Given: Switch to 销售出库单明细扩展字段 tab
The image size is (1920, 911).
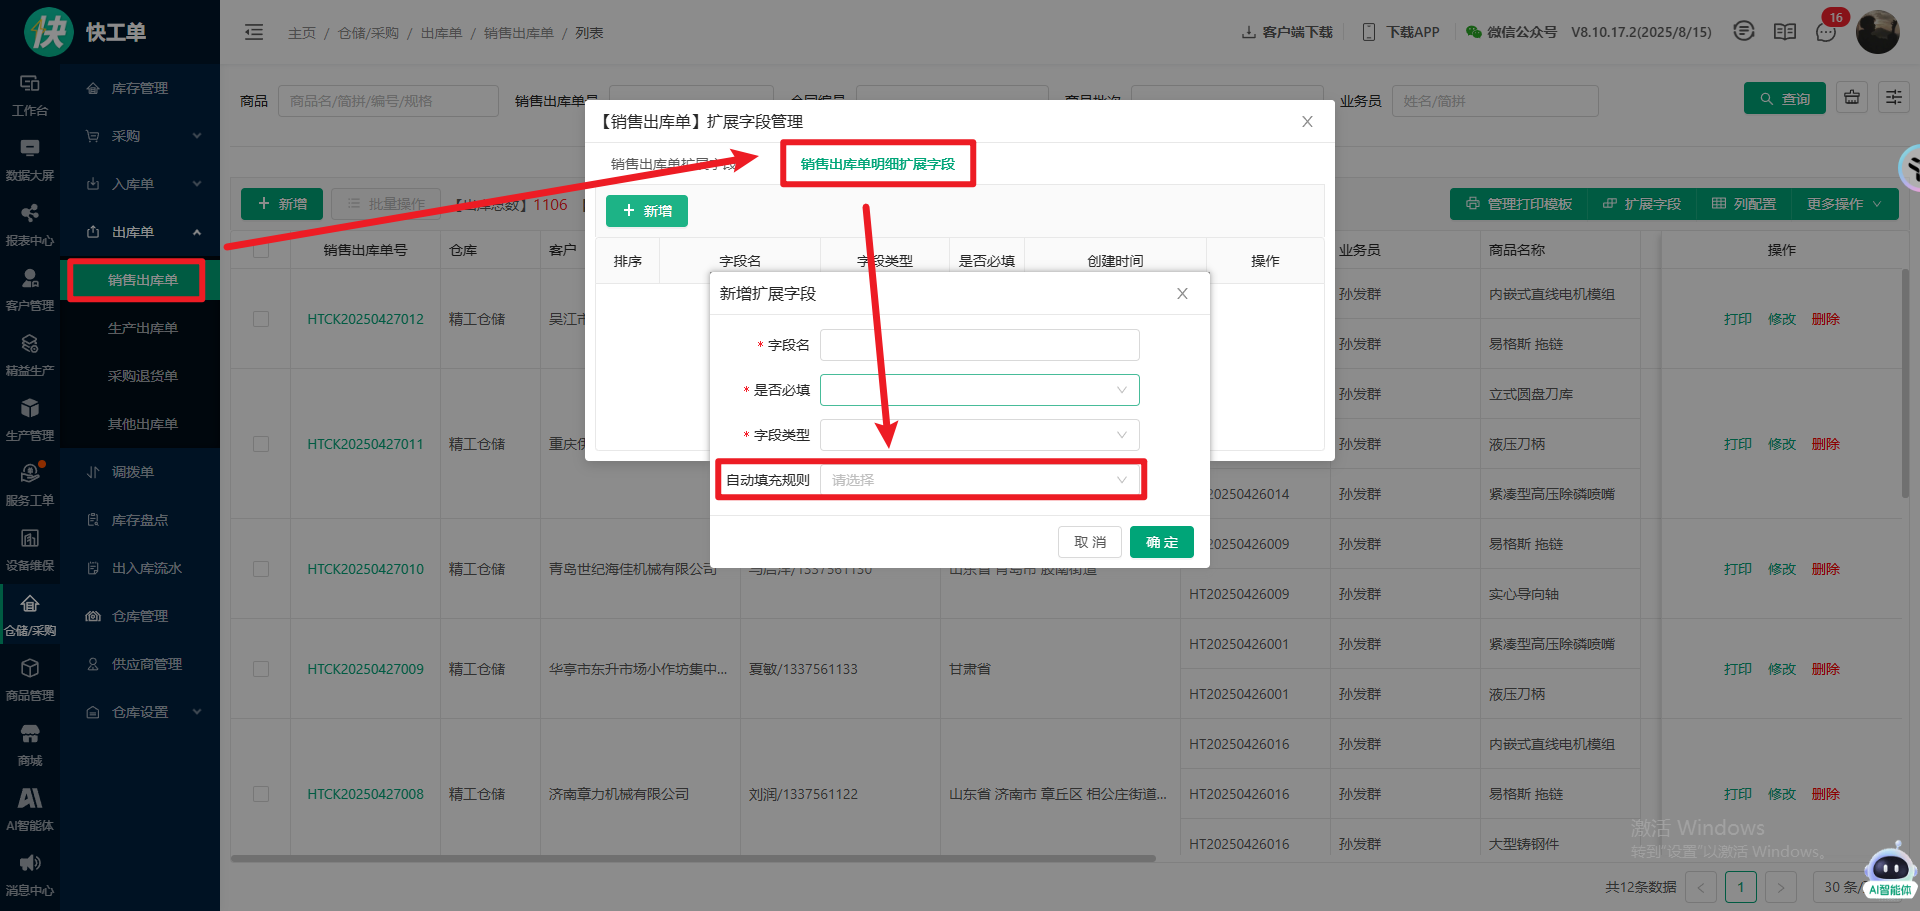Looking at the screenshot, I should (x=877, y=164).
